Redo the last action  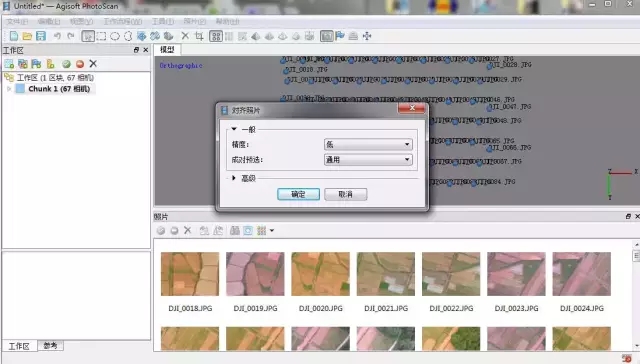[x=71, y=36]
